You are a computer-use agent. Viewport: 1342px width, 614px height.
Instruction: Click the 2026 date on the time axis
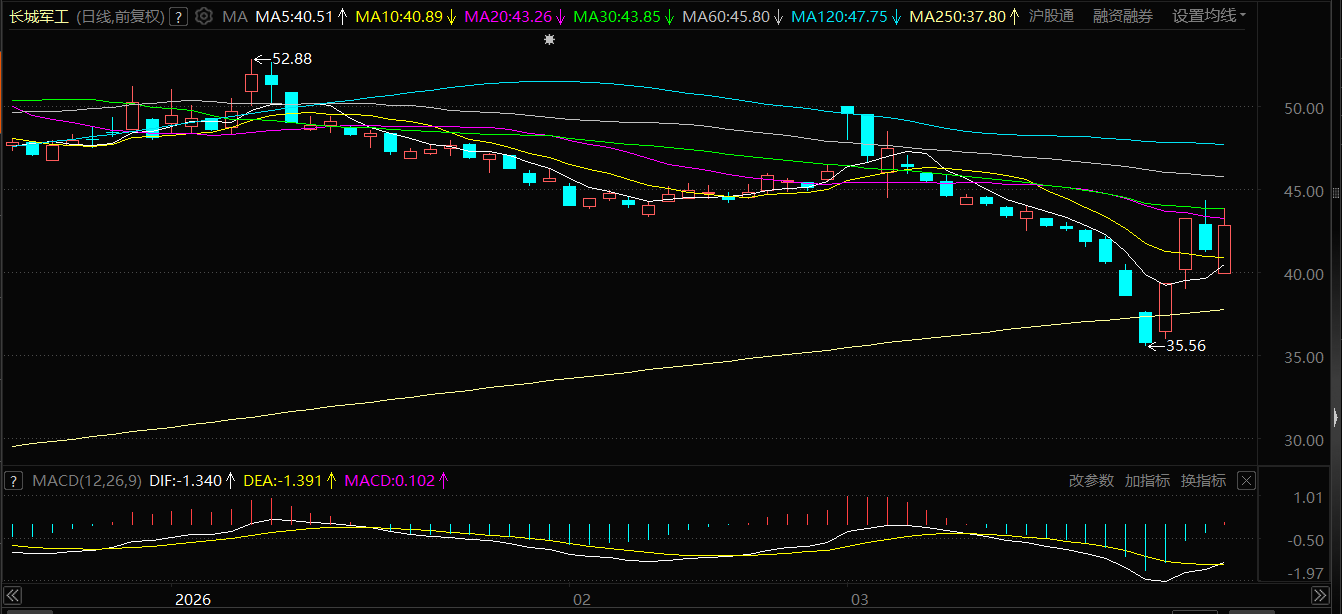click(193, 600)
